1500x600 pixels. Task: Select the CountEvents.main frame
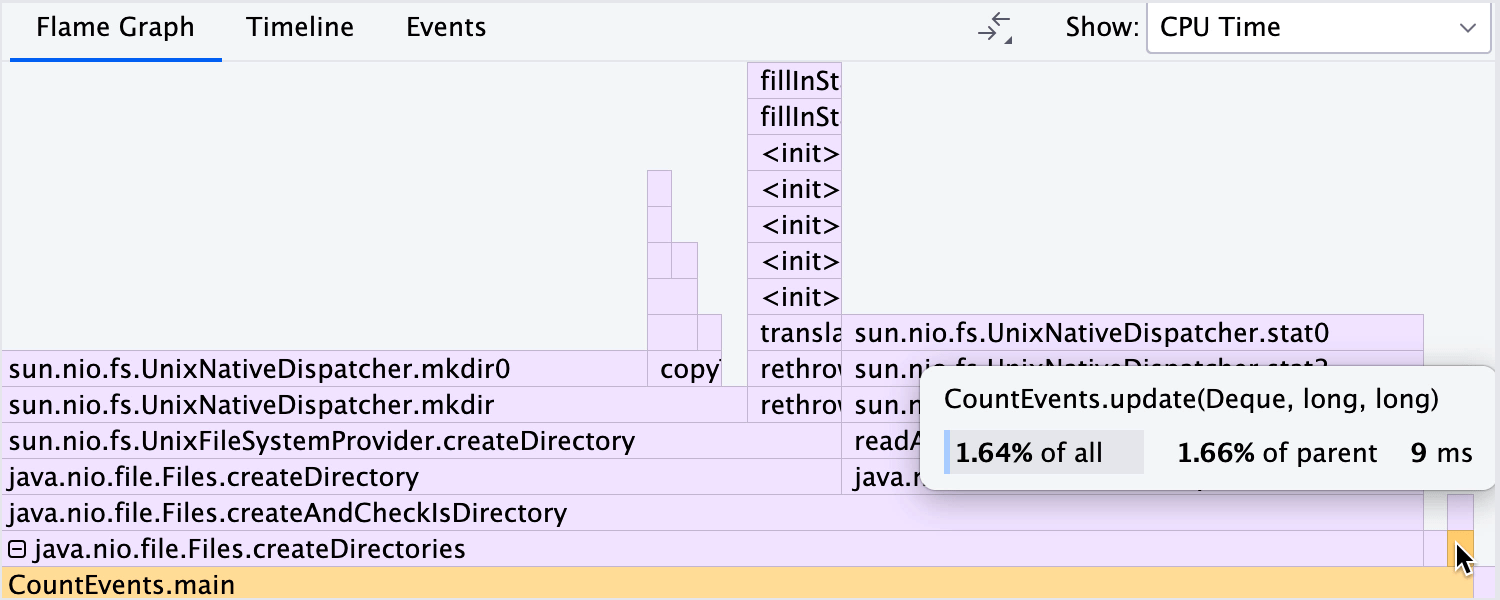coord(737,585)
